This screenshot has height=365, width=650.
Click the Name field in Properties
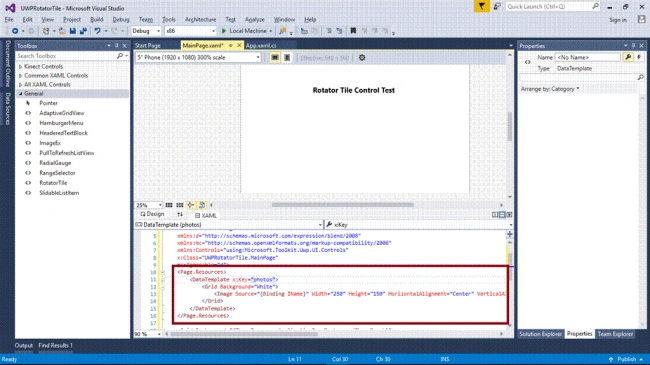587,57
